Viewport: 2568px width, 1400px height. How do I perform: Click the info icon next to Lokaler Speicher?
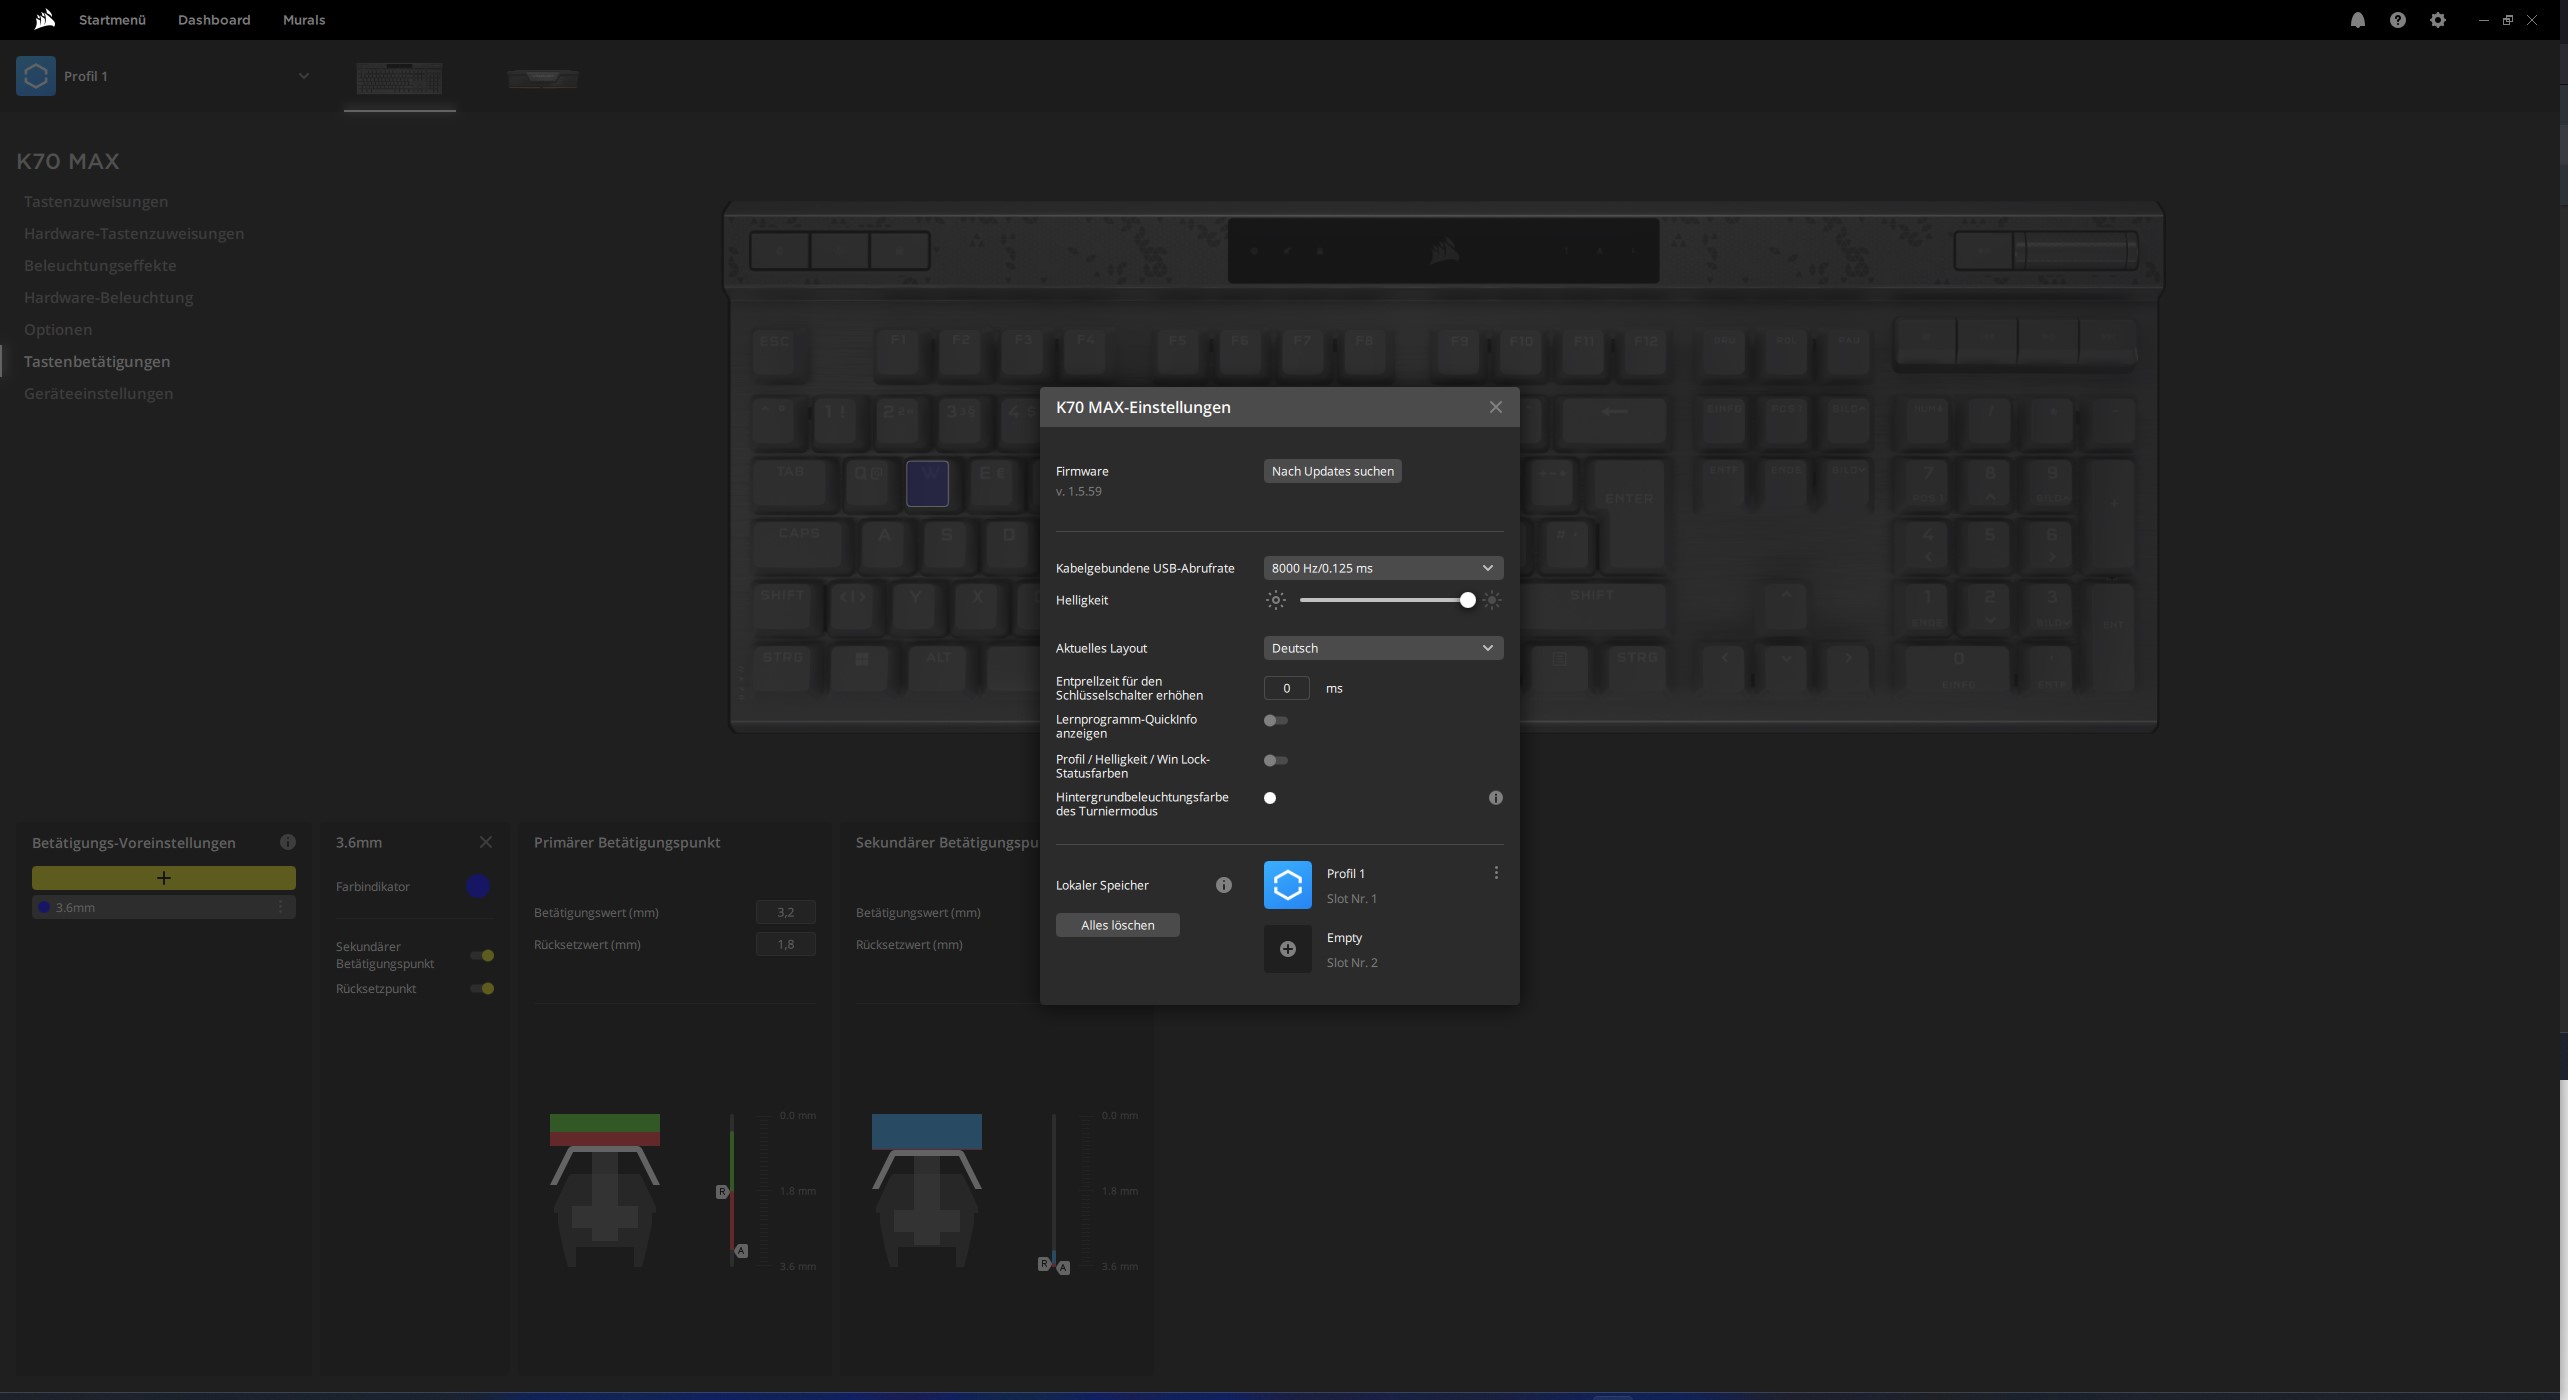(x=1223, y=884)
